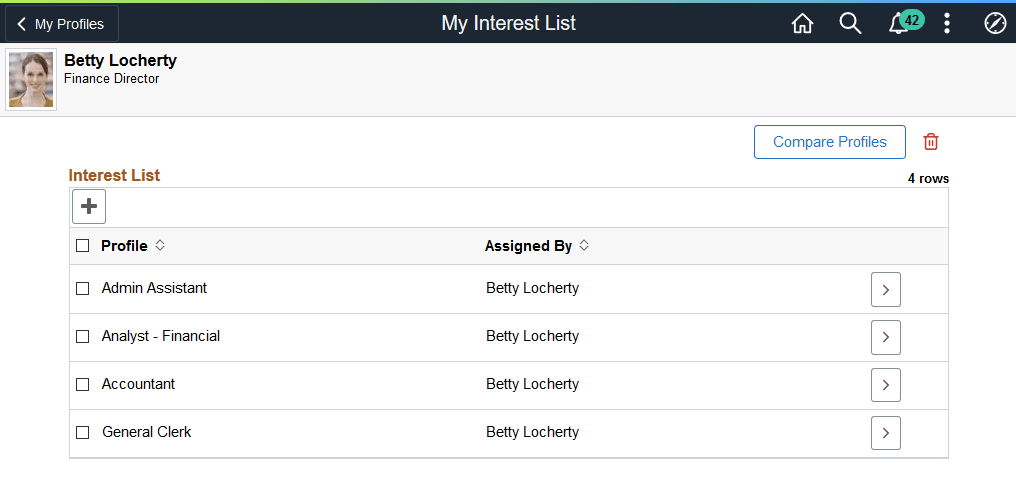
Task: Open the global search magnifier
Action: pos(850,24)
